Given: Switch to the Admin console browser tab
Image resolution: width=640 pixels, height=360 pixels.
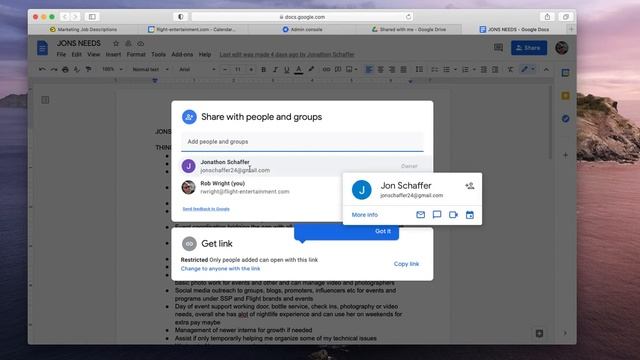Looking at the screenshot, I should (x=302, y=29).
